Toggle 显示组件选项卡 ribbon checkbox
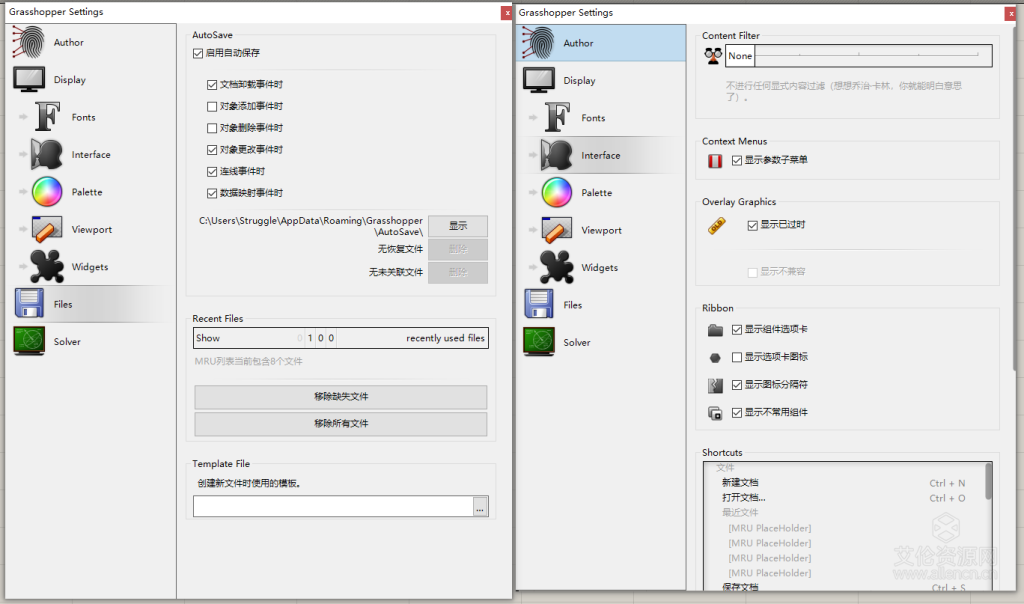The height and width of the screenshot is (604, 1024). point(737,330)
